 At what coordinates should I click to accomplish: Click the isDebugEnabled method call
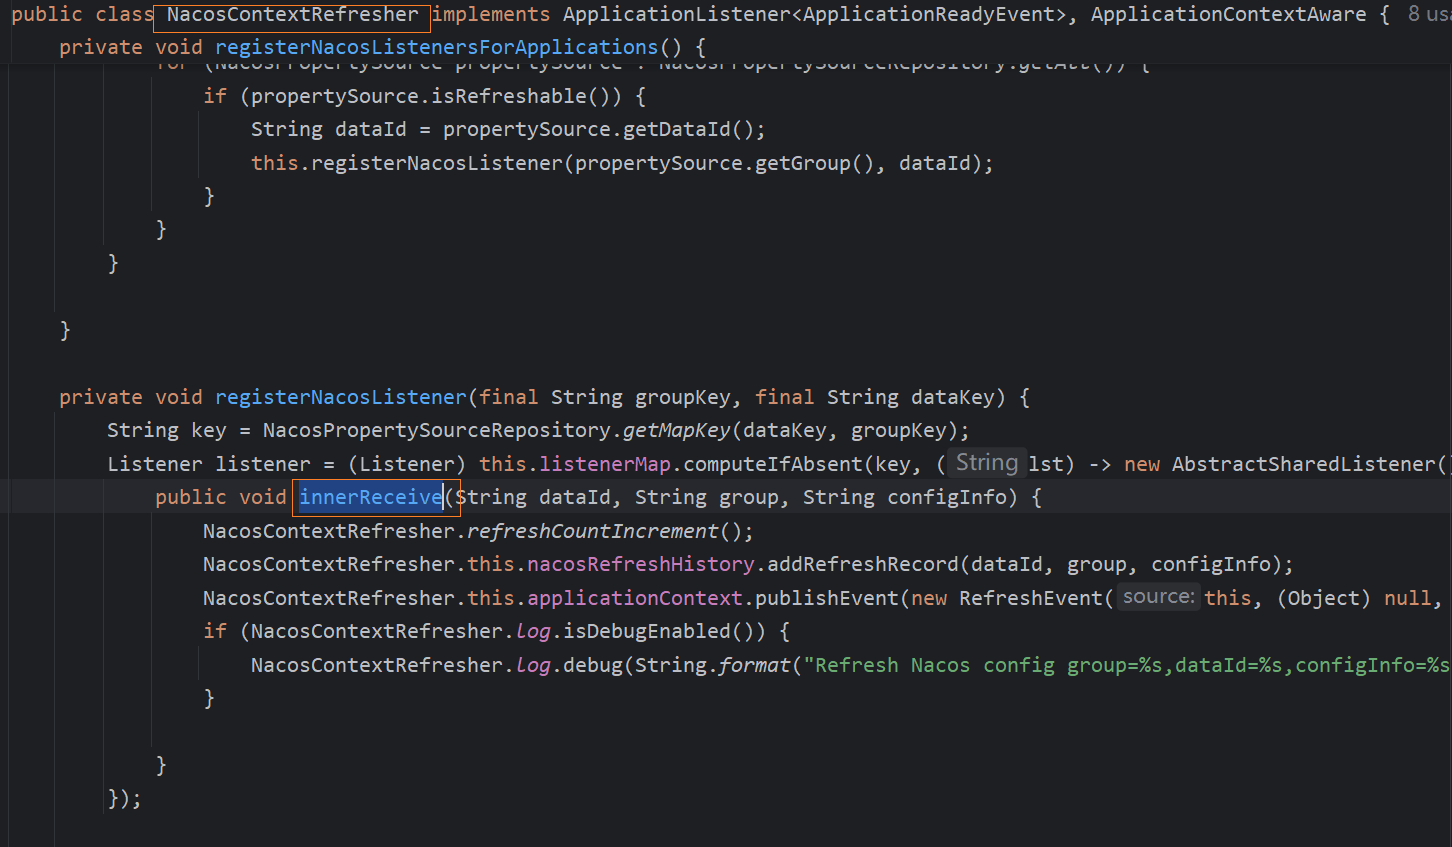pyautogui.click(x=647, y=631)
